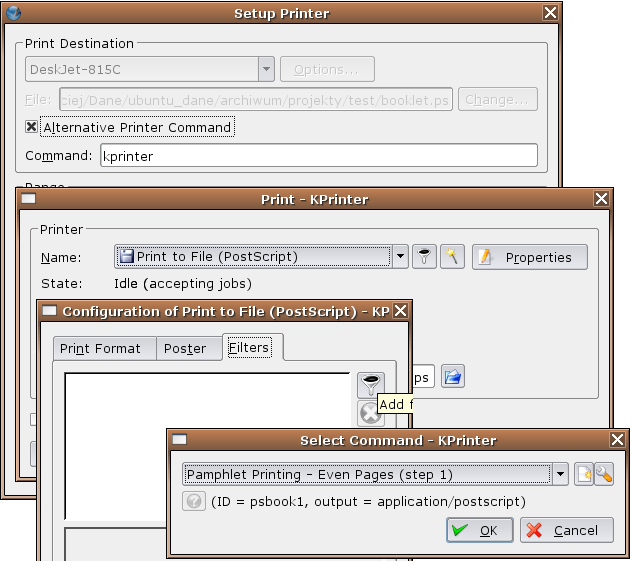Screen dimensions: 633x561
Task: Click the Change... button next to File
Action: [x=498, y=99]
